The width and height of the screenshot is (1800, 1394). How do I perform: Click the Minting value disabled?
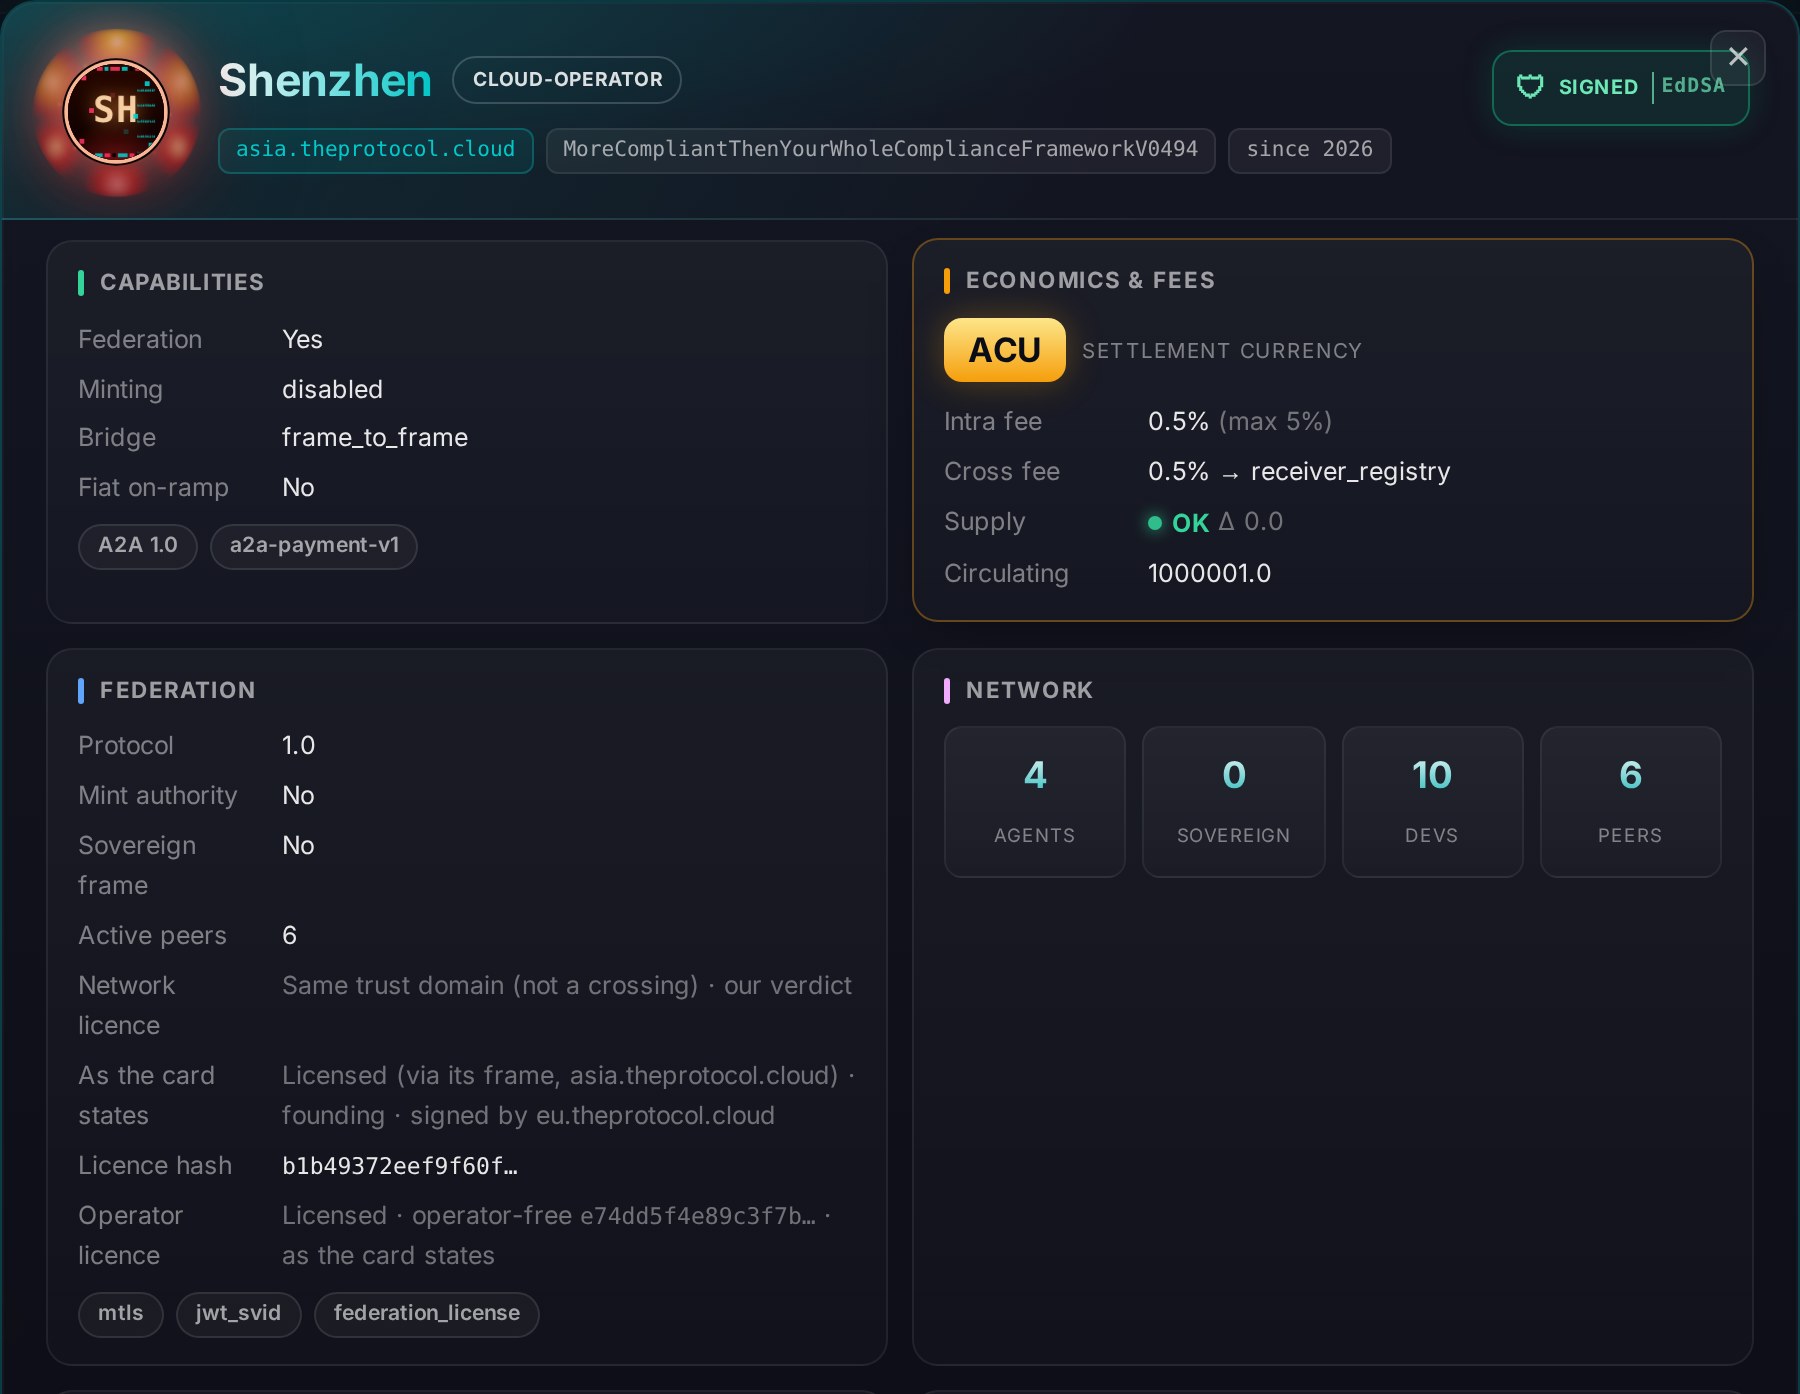click(x=332, y=390)
